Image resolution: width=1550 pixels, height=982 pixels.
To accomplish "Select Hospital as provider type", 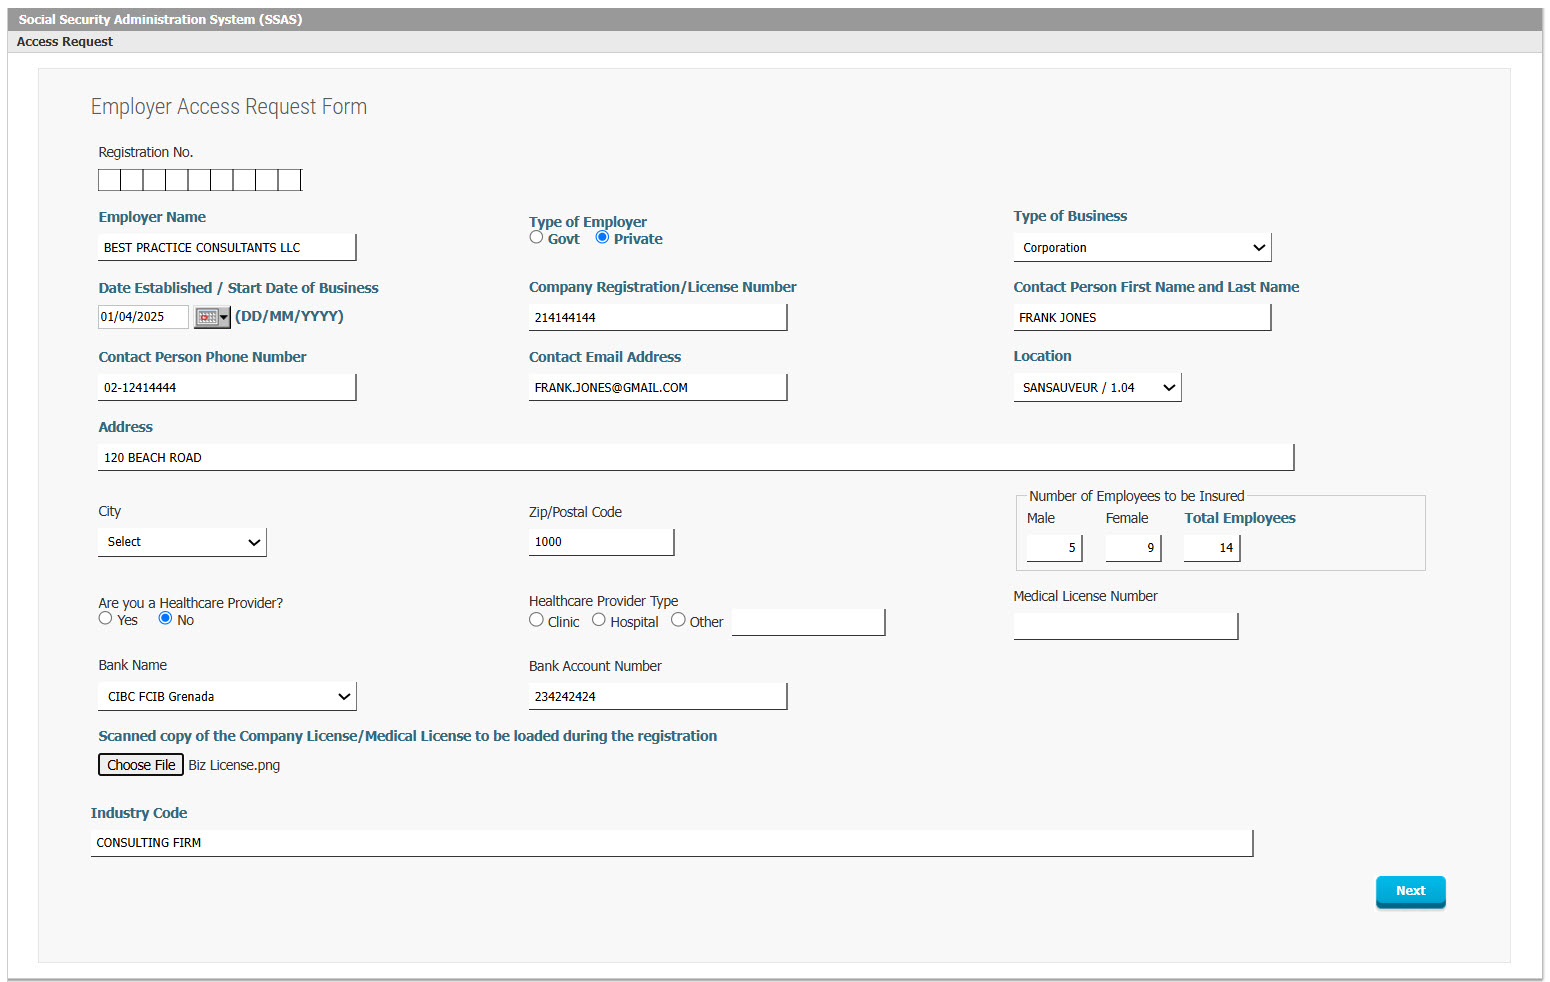I will [599, 620].
